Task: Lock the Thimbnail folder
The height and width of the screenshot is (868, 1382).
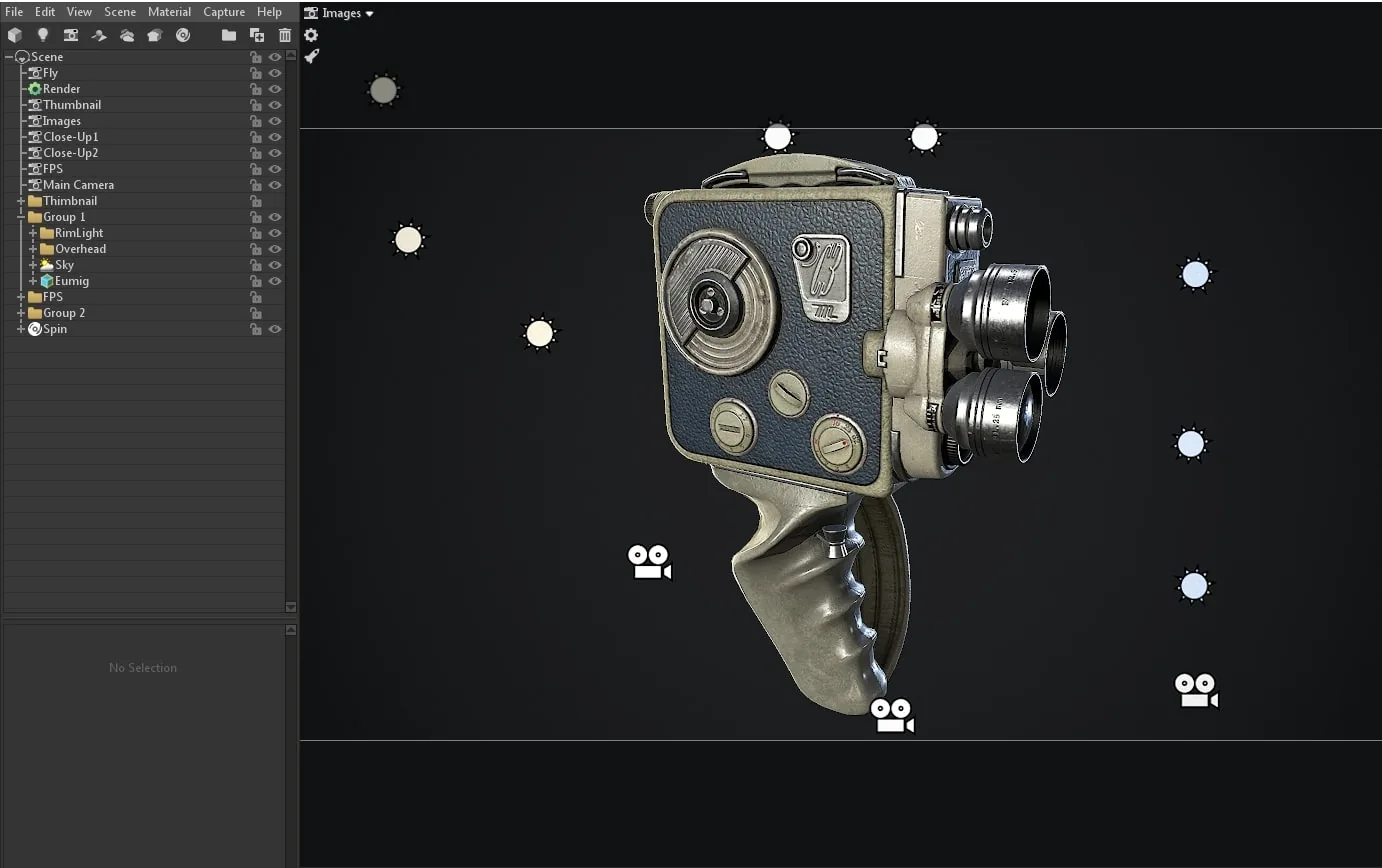Action: click(256, 201)
